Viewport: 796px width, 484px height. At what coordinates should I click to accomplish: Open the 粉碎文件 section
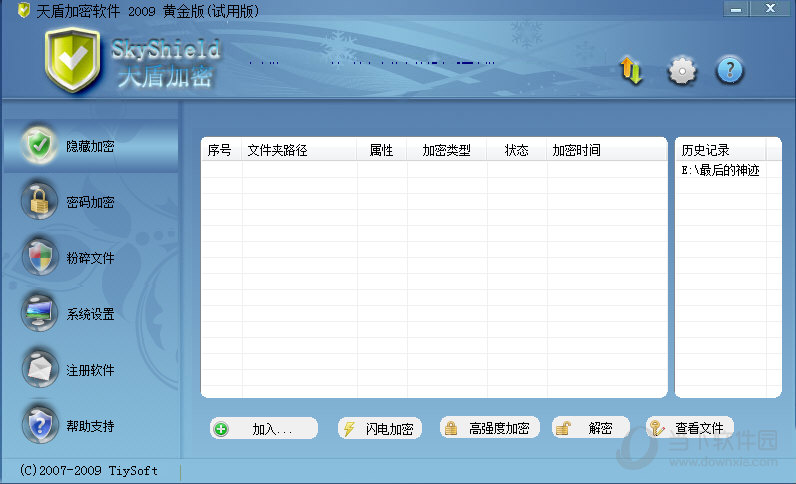pyautogui.click(x=90, y=258)
